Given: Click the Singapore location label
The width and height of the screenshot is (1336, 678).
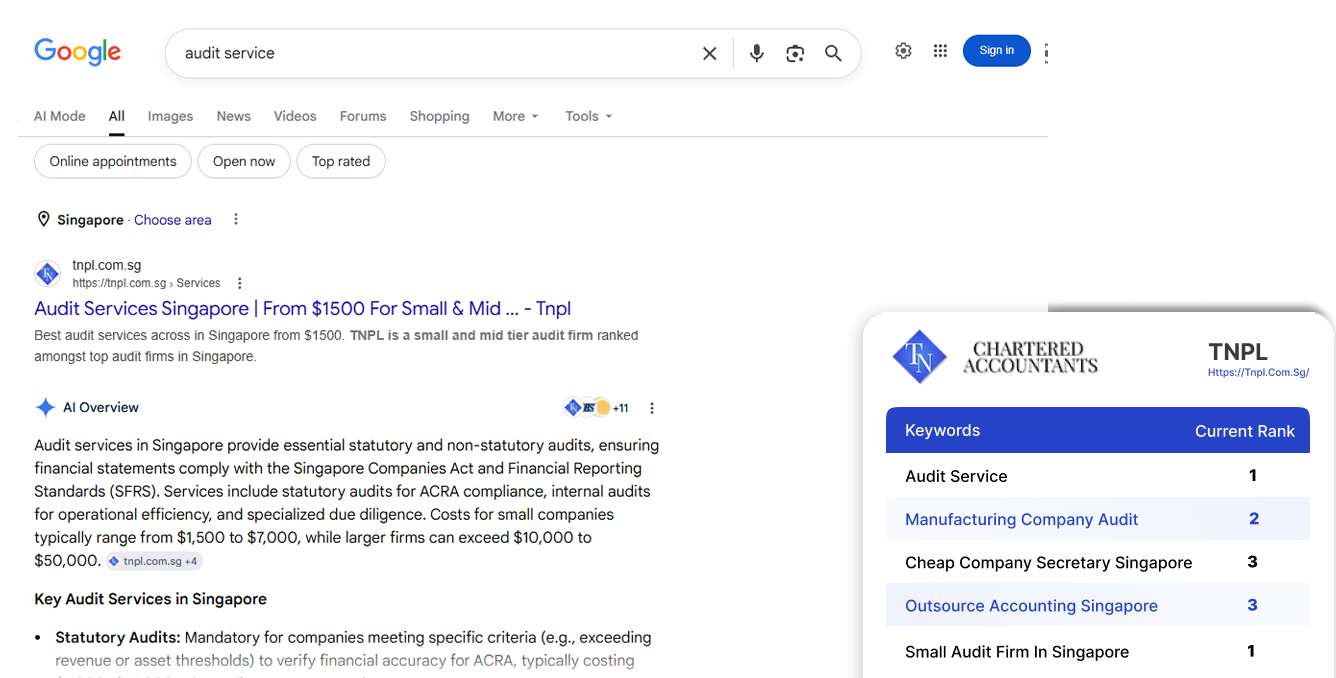Looking at the screenshot, I should point(90,220).
